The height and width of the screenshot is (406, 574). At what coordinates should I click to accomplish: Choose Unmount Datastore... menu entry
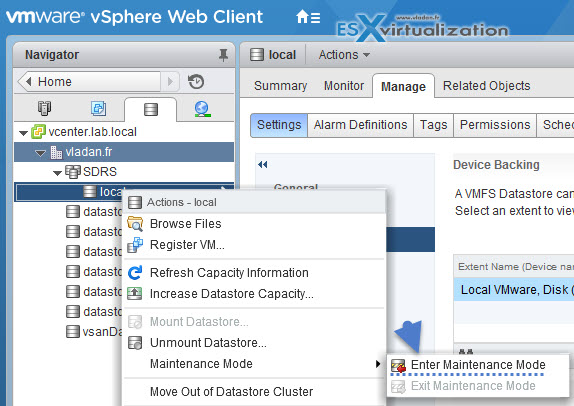pyautogui.click(x=255, y=343)
